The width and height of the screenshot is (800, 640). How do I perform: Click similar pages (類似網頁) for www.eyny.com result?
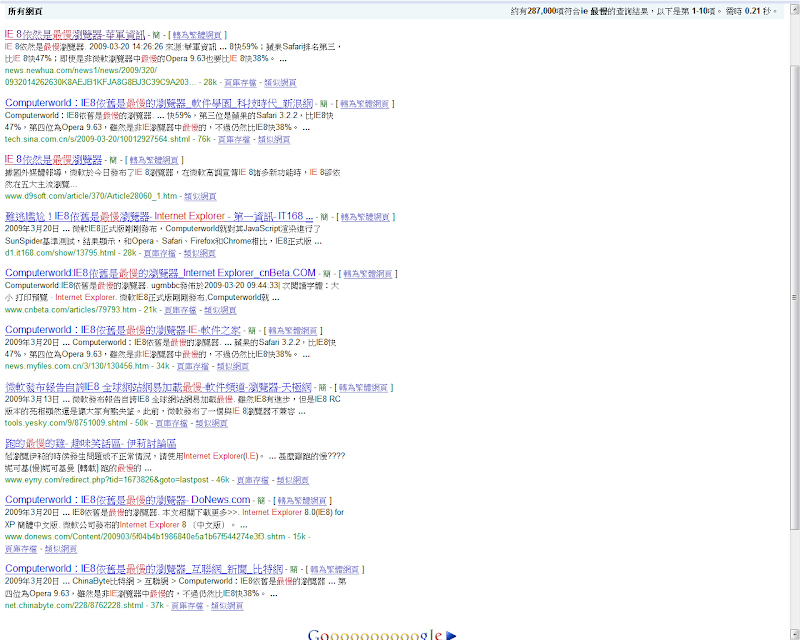pyautogui.click(x=293, y=480)
